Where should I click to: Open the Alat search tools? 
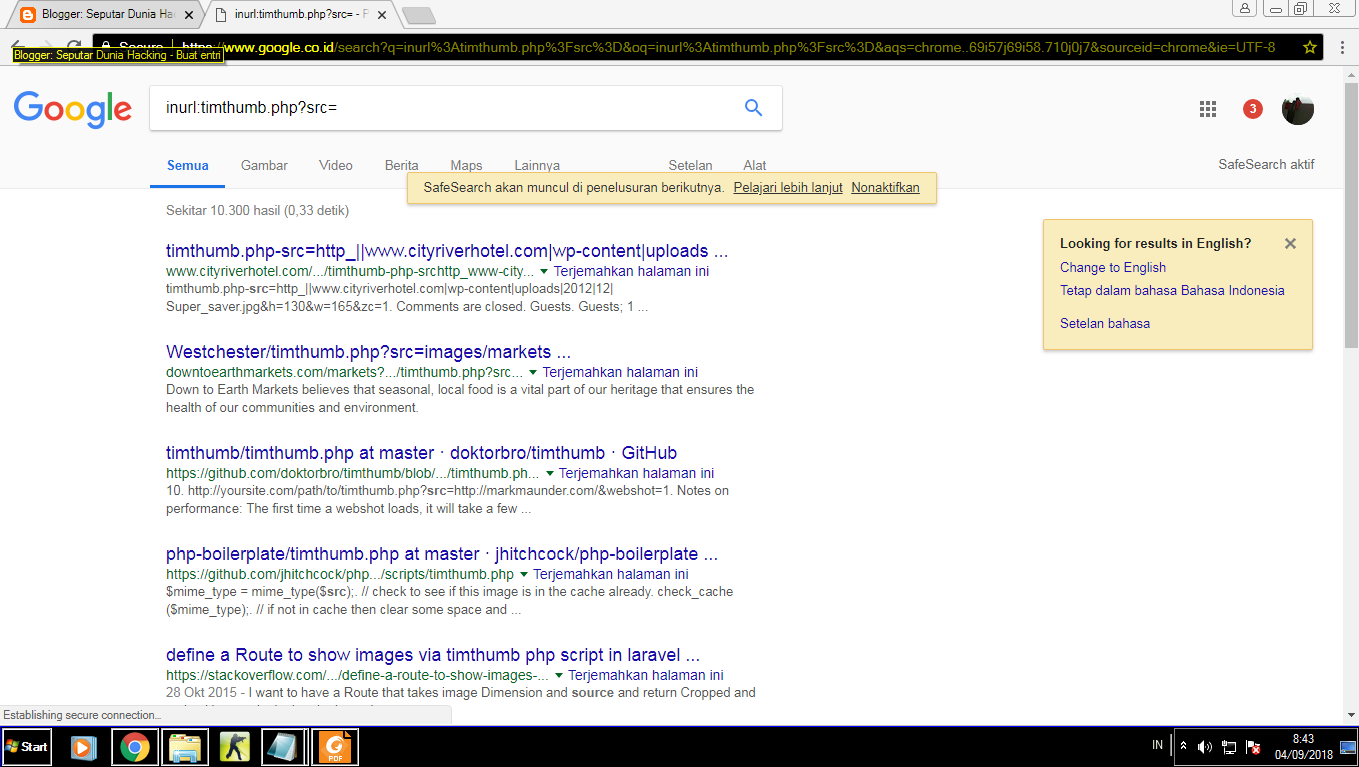pos(755,166)
